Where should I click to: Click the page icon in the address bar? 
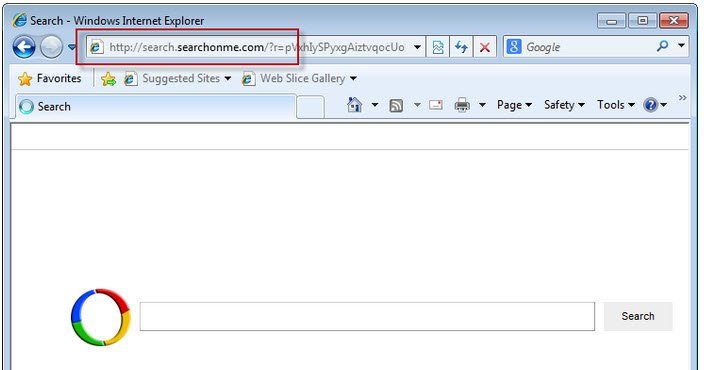coord(97,47)
